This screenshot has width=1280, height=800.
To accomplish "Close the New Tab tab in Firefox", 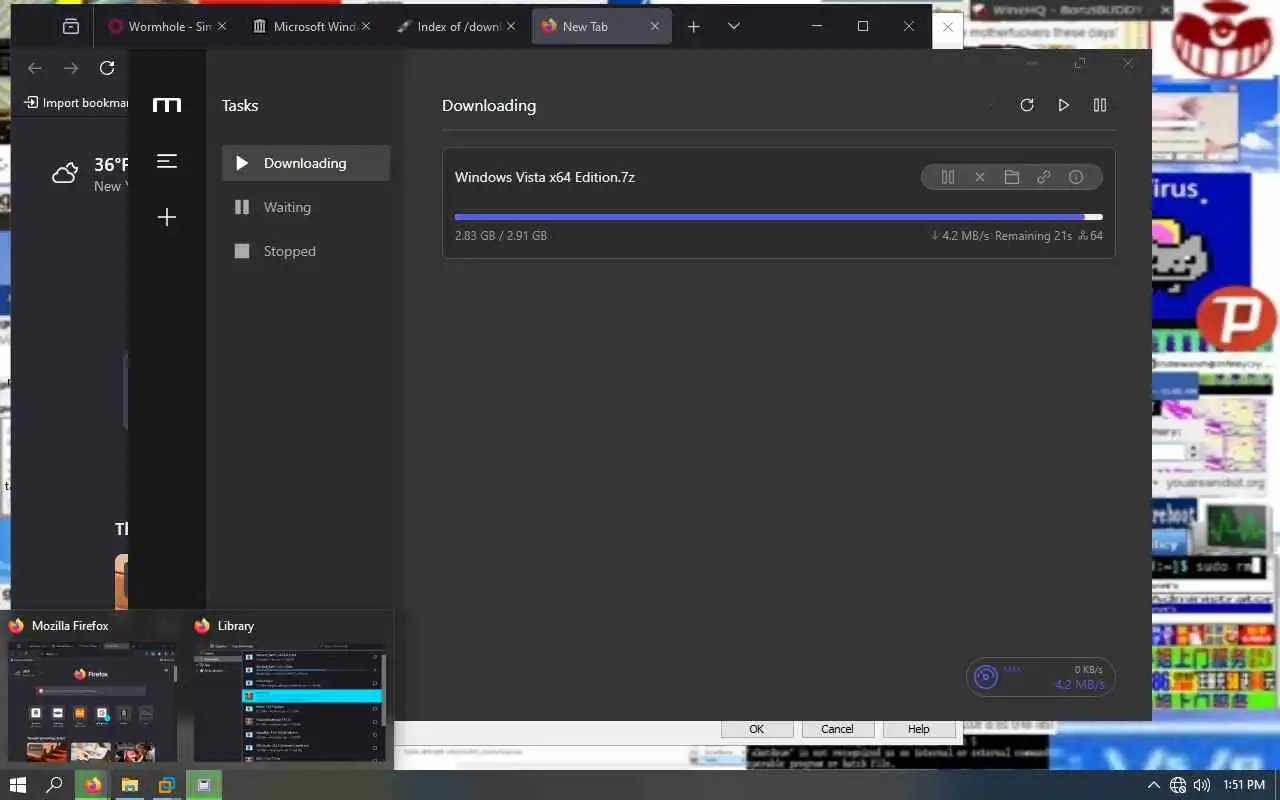I will pos(655,26).
